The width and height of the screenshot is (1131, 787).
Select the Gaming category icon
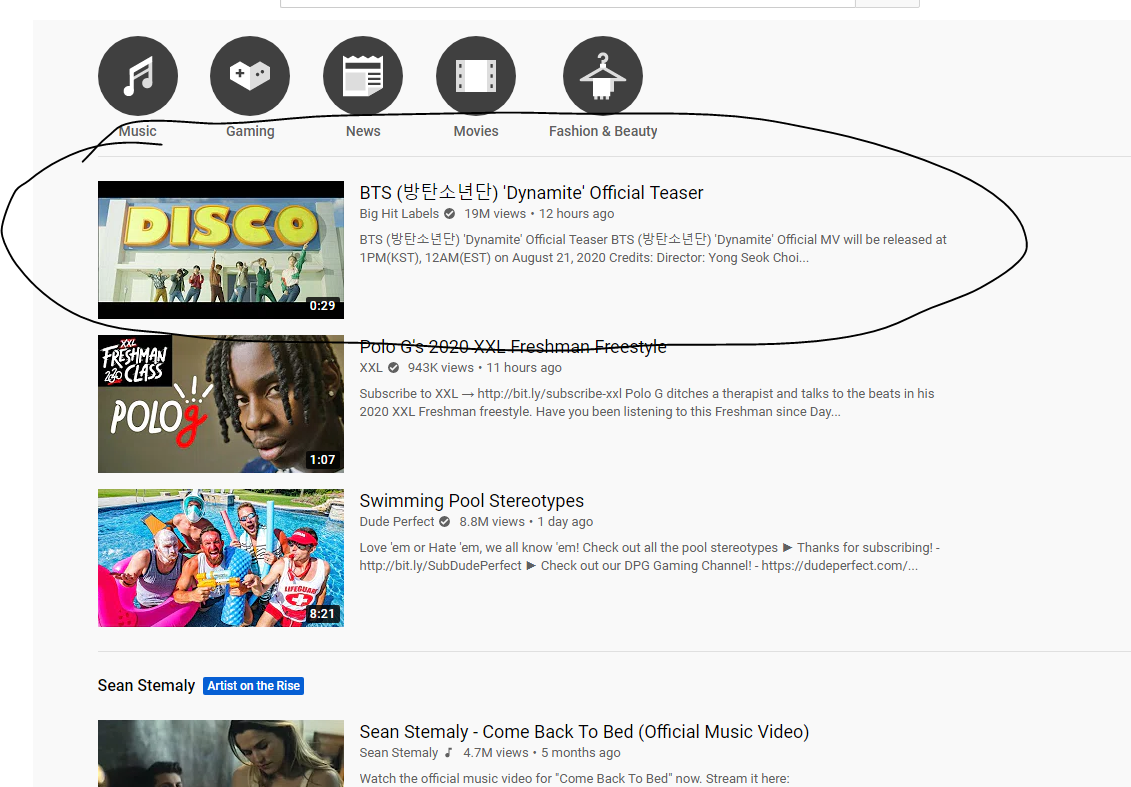click(250, 76)
